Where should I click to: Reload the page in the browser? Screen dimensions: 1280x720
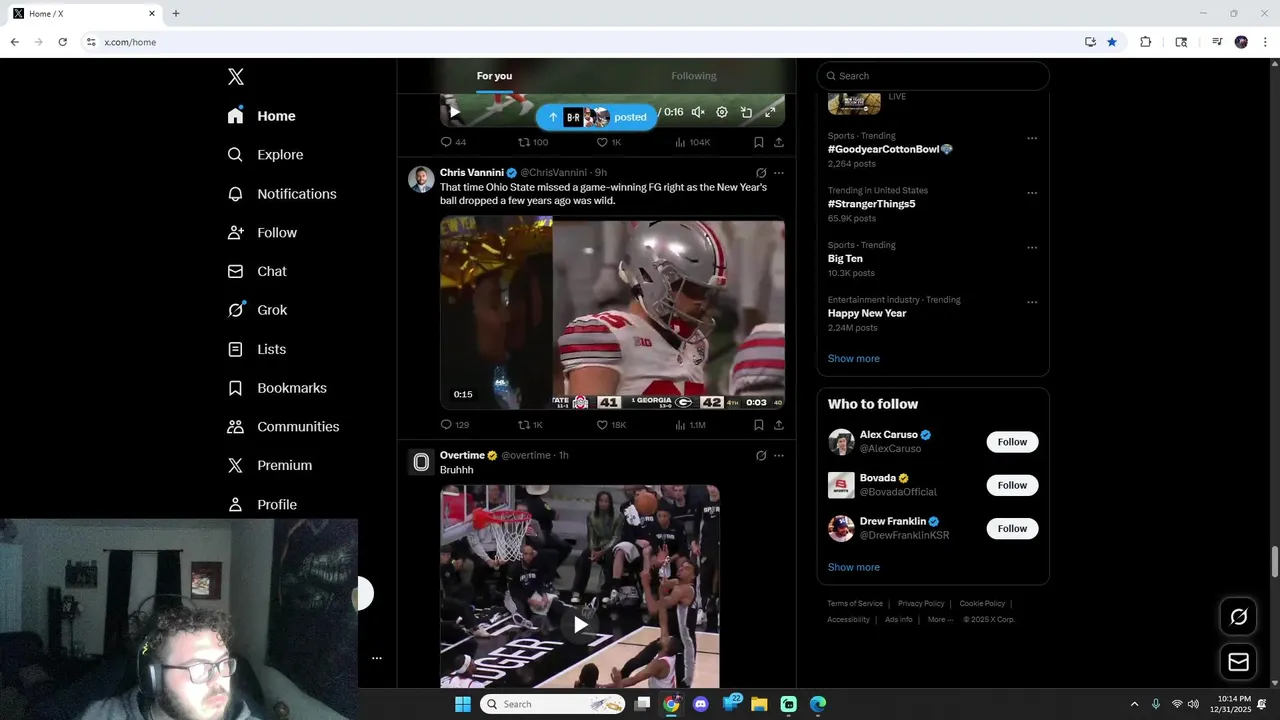[62, 42]
